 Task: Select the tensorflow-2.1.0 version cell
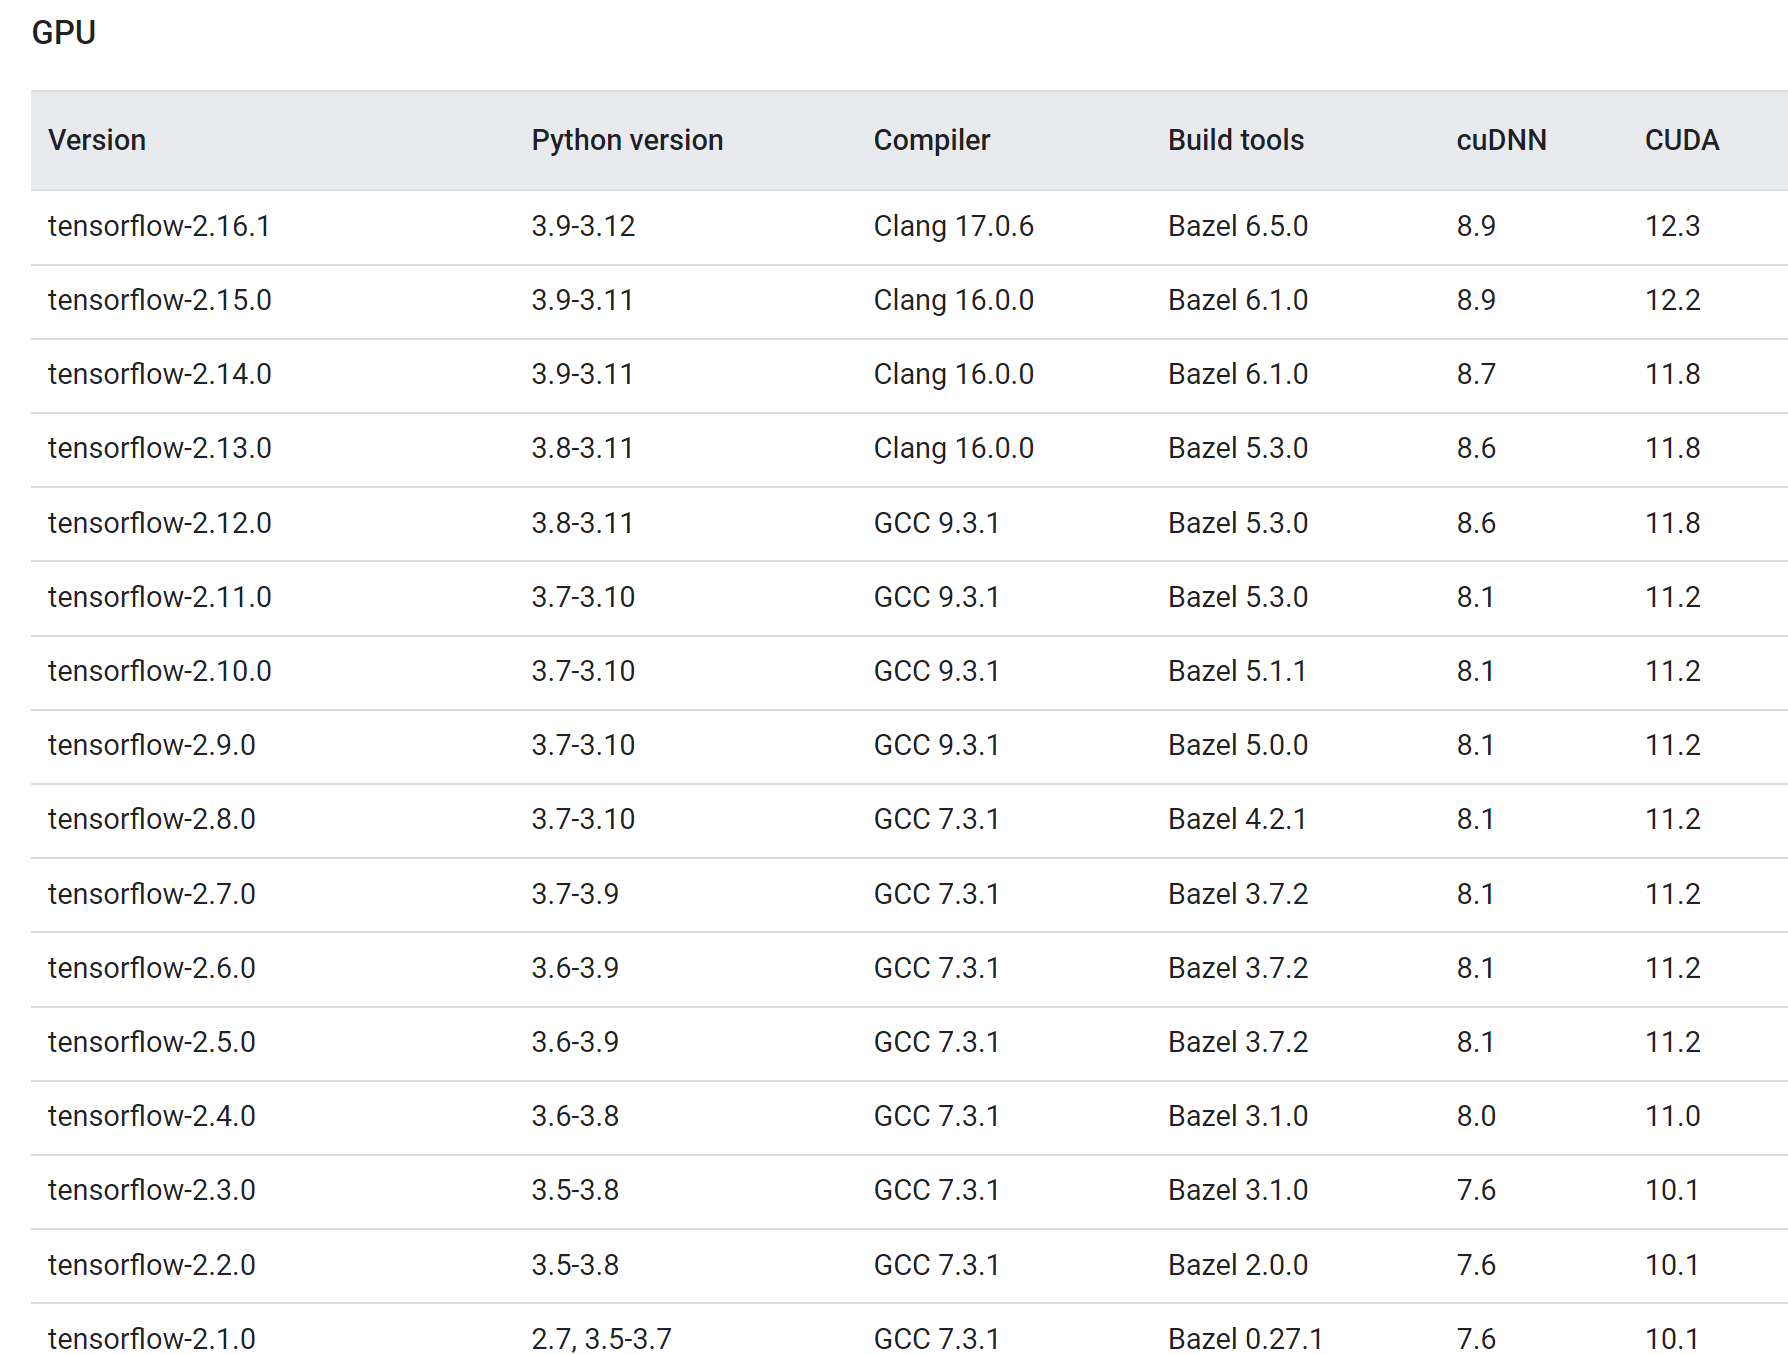151,1339
